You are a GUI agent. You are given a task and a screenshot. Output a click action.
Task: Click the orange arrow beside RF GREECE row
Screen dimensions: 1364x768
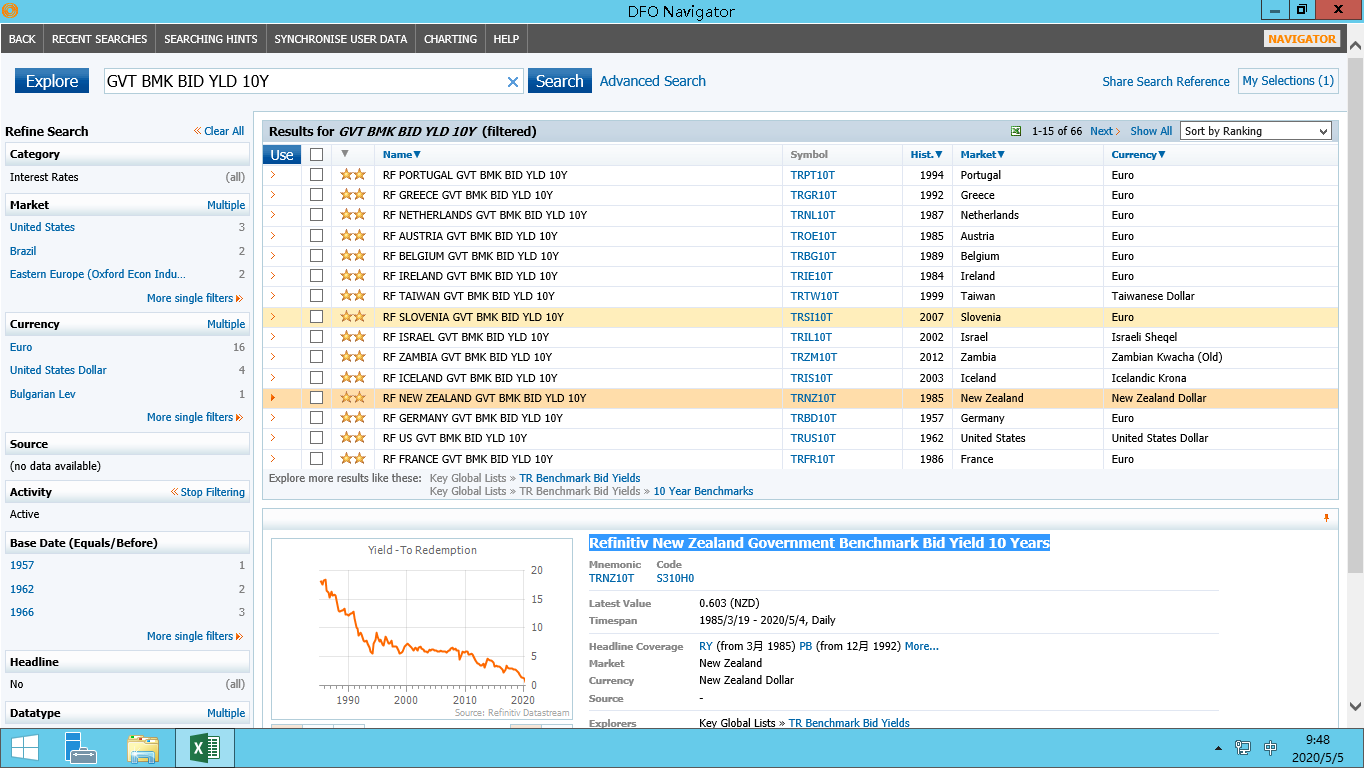[x=272, y=195]
